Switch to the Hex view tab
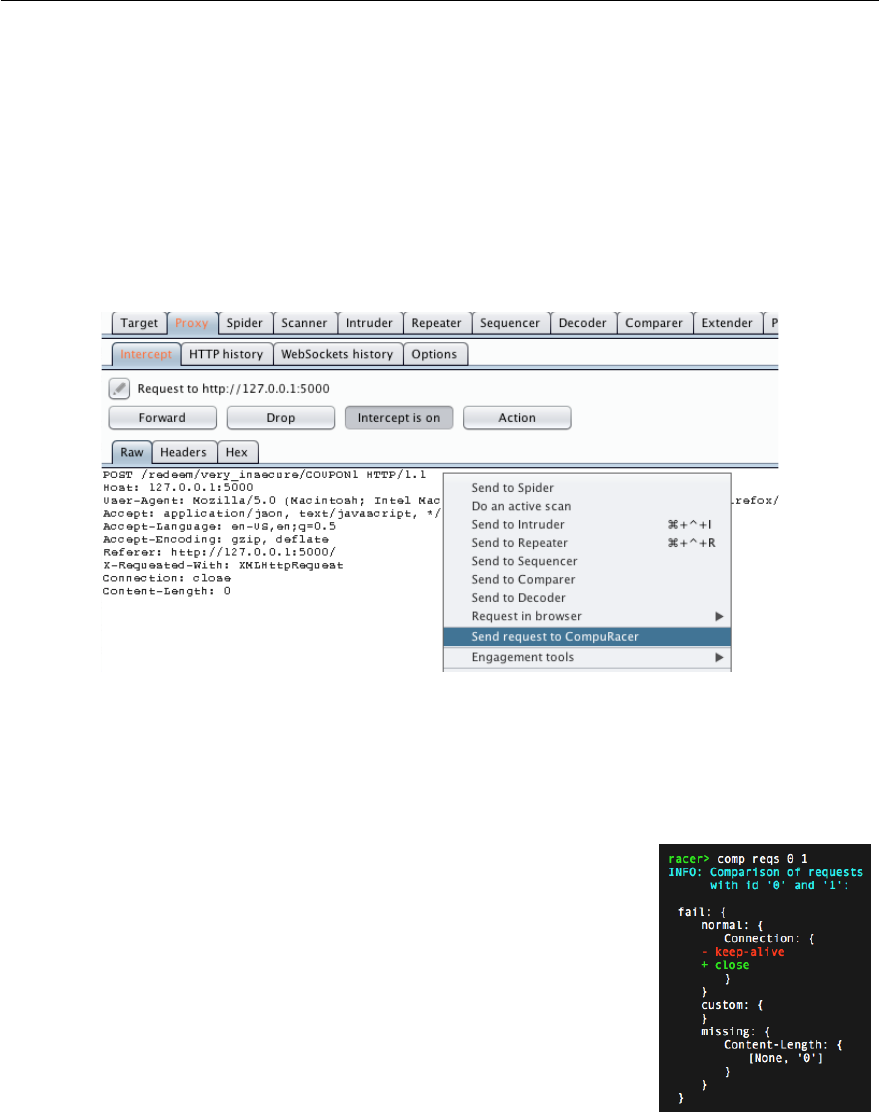This screenshot has height=1112, width=879. [237, 452]
